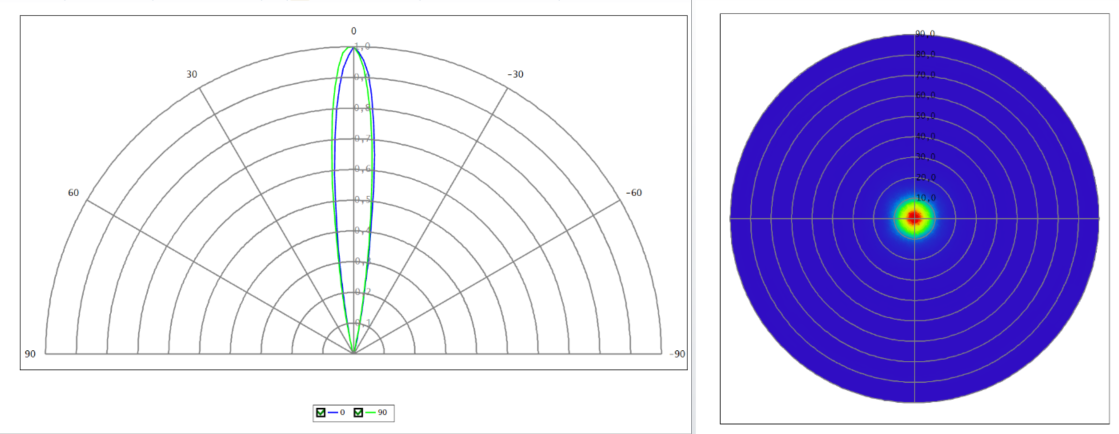Click the -30 degree angle label
The width and height of the screenshot is (1119, 434).
pos(515,75)
